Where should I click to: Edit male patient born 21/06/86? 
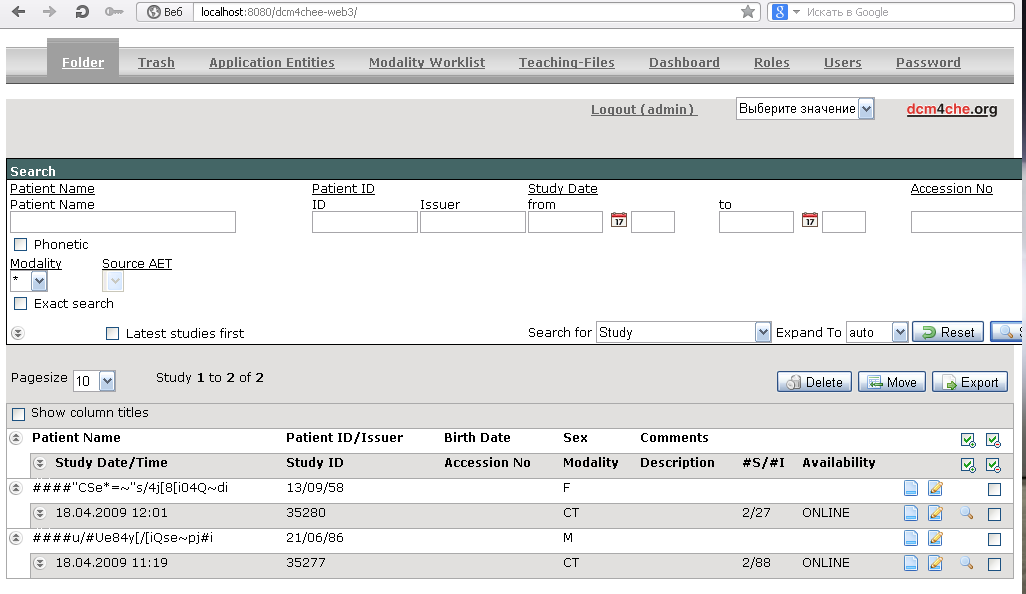click(x=935, y=538)
